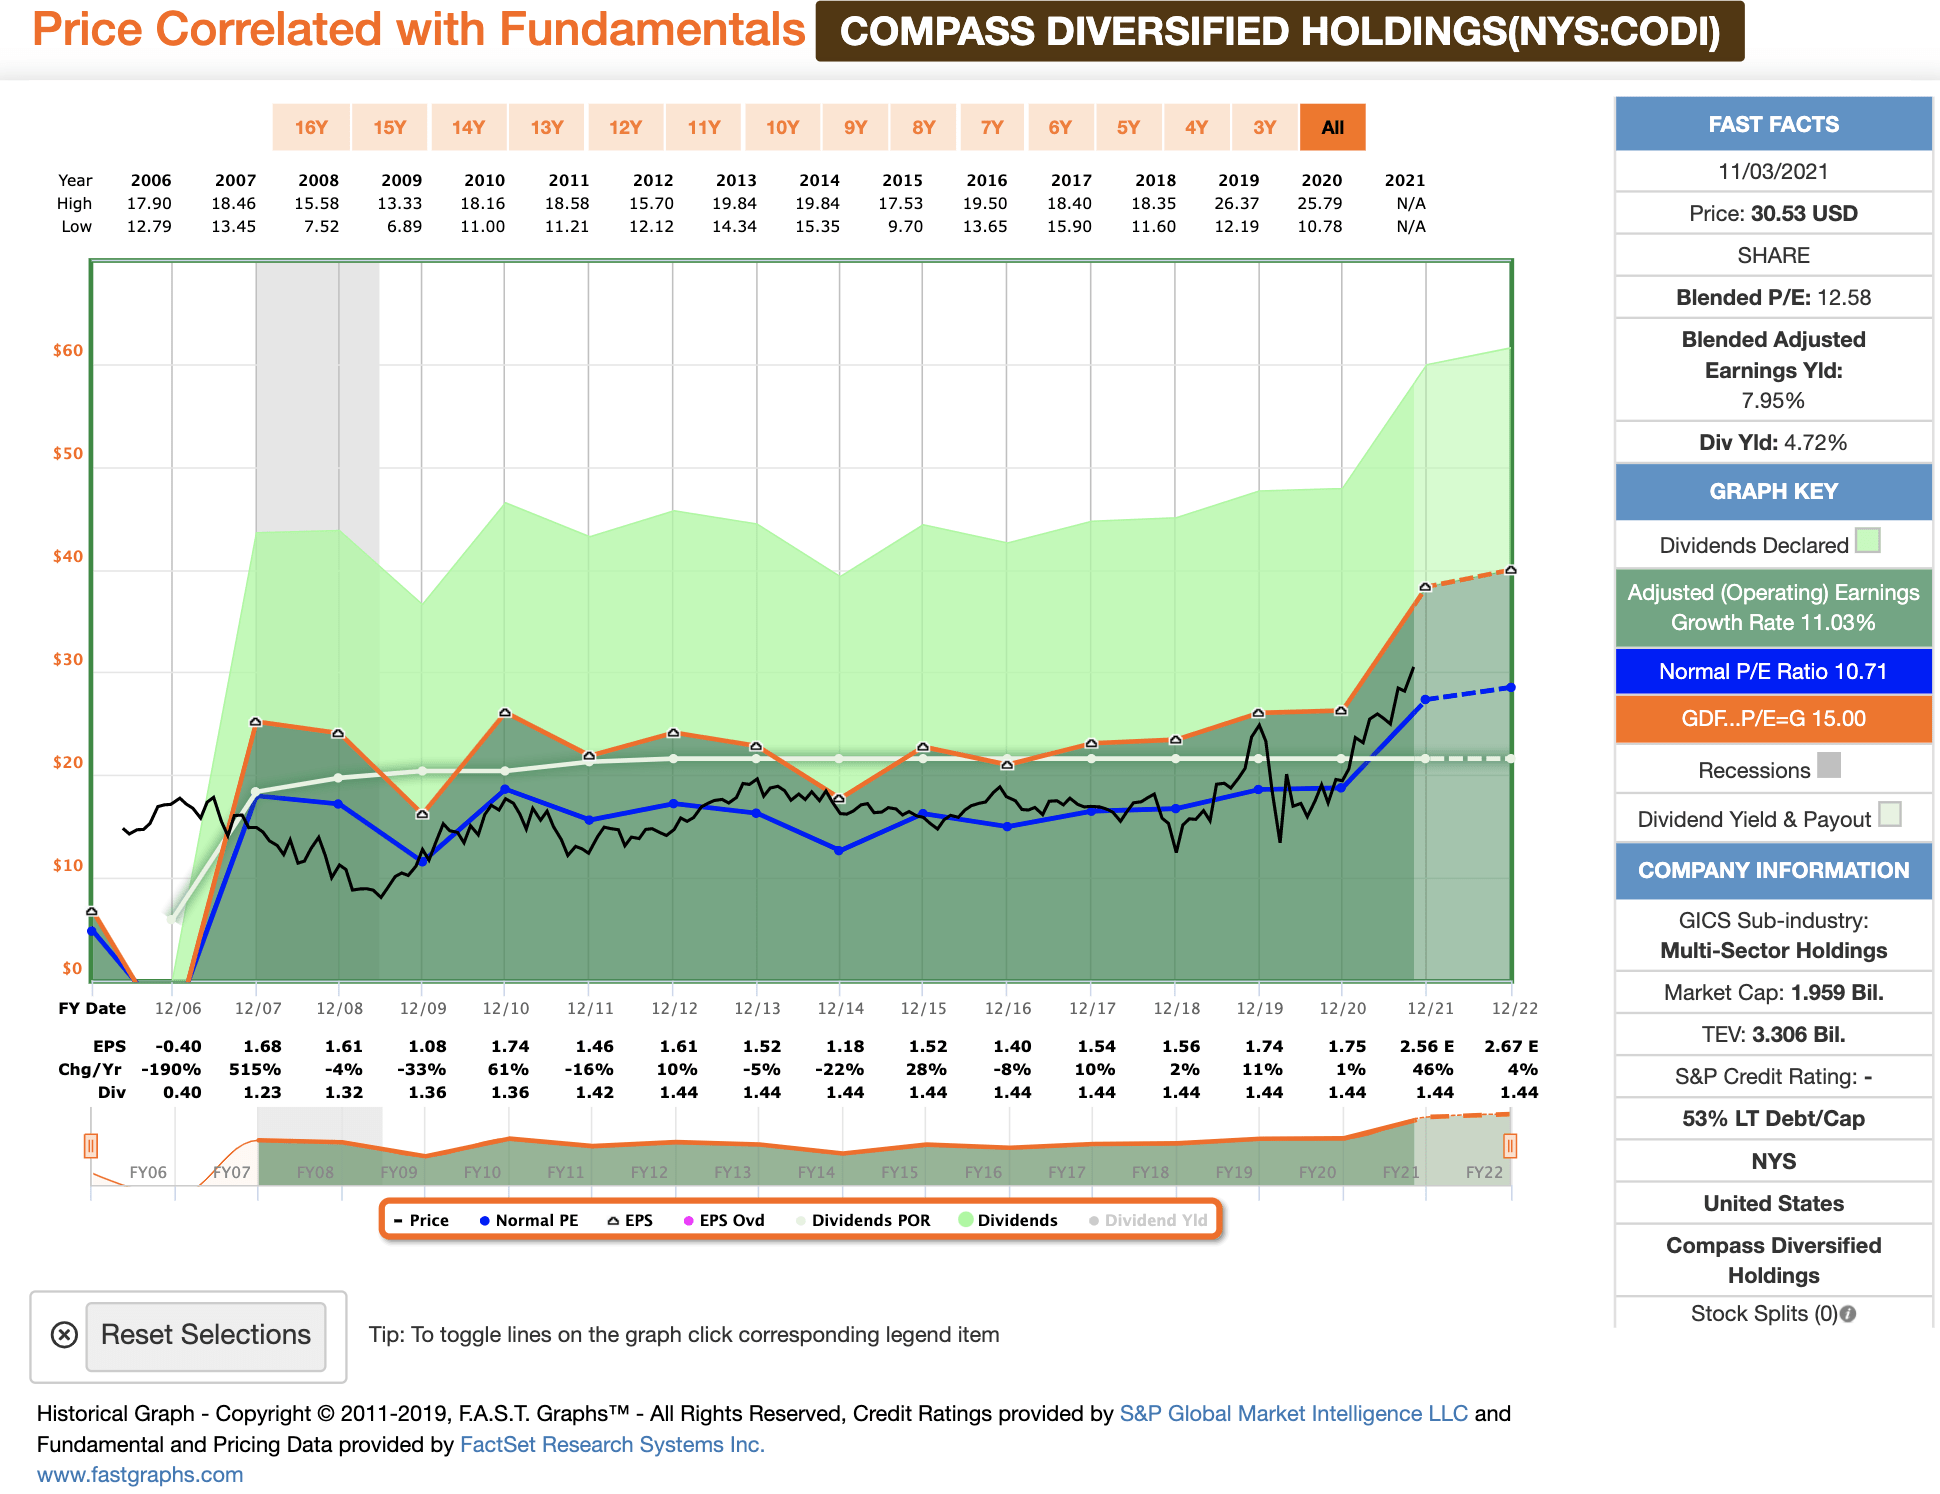The height and width of the screenshot is (1494, 1940).
Task: Click the GDF...P/E=G 15.00 key row
Action: (x=1772, y=719)
